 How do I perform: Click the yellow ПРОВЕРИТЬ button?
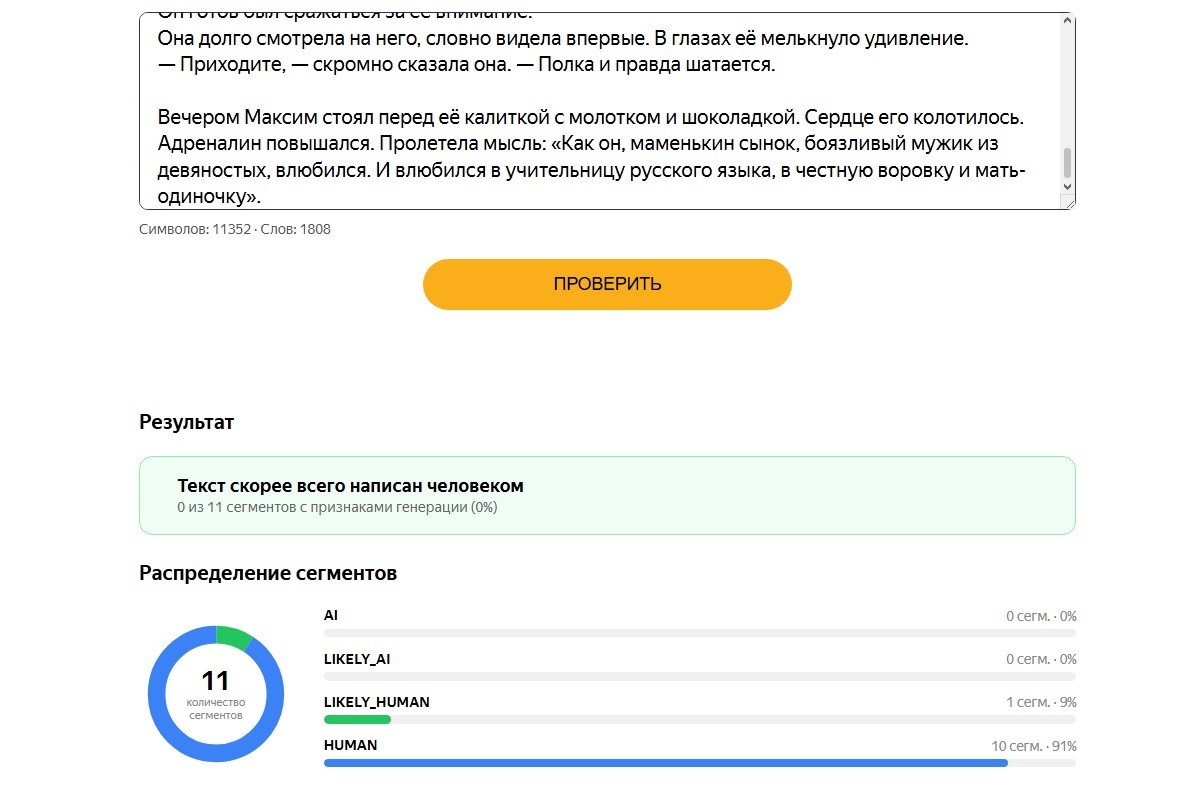tap(607, 284)
